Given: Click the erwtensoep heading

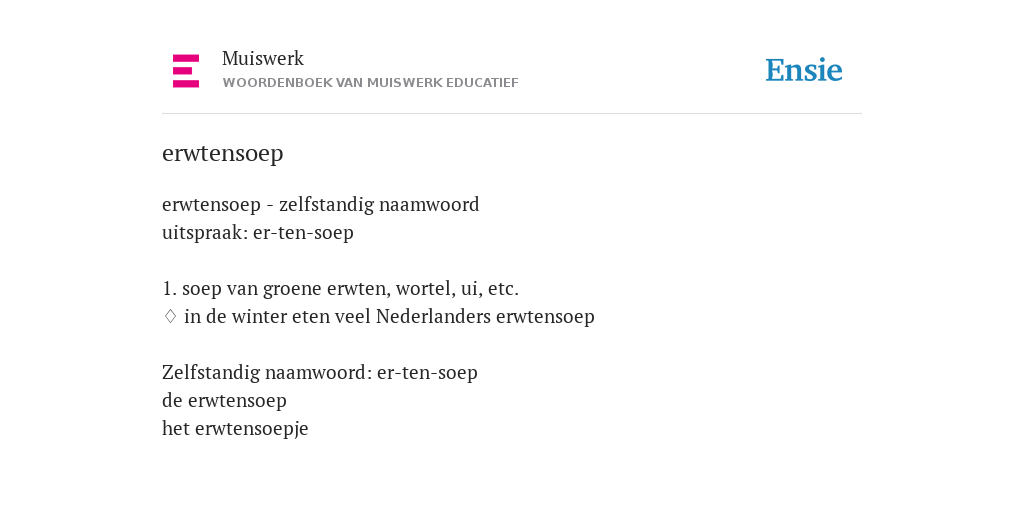Looking at the screenshot, I should (223, 153).
